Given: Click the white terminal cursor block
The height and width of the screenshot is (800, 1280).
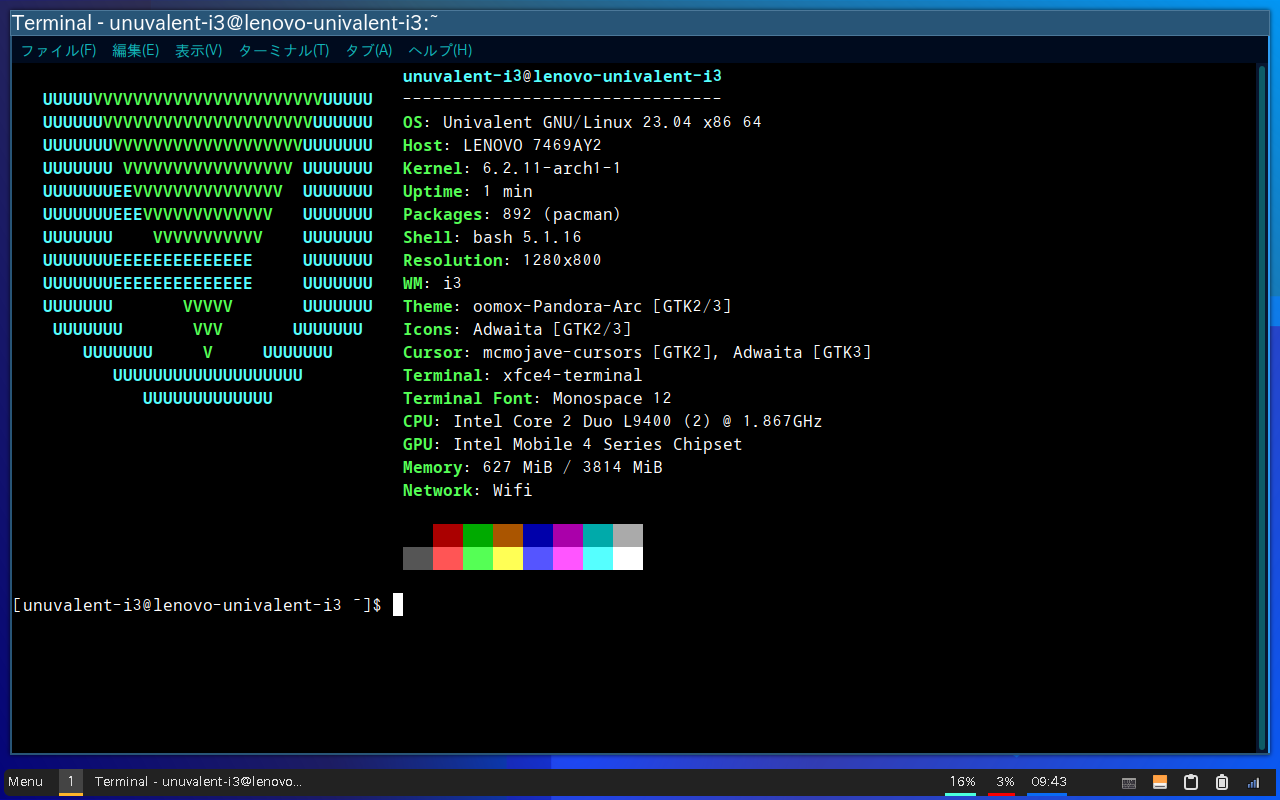Looking at the screenshot, I should click(x=398, y=604).
